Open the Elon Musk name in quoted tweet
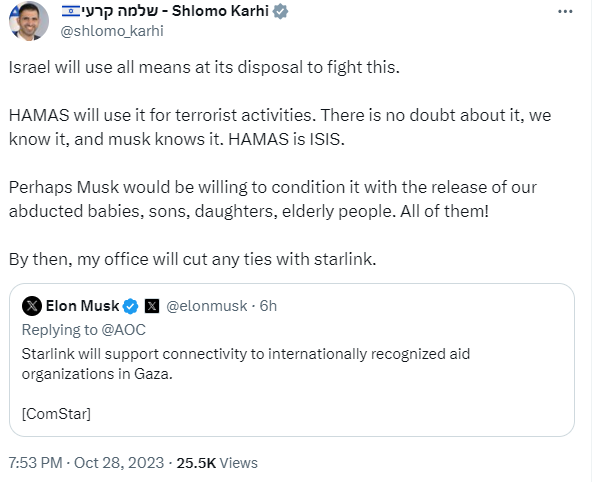This screenshot has height=482, width=605. 82,305
